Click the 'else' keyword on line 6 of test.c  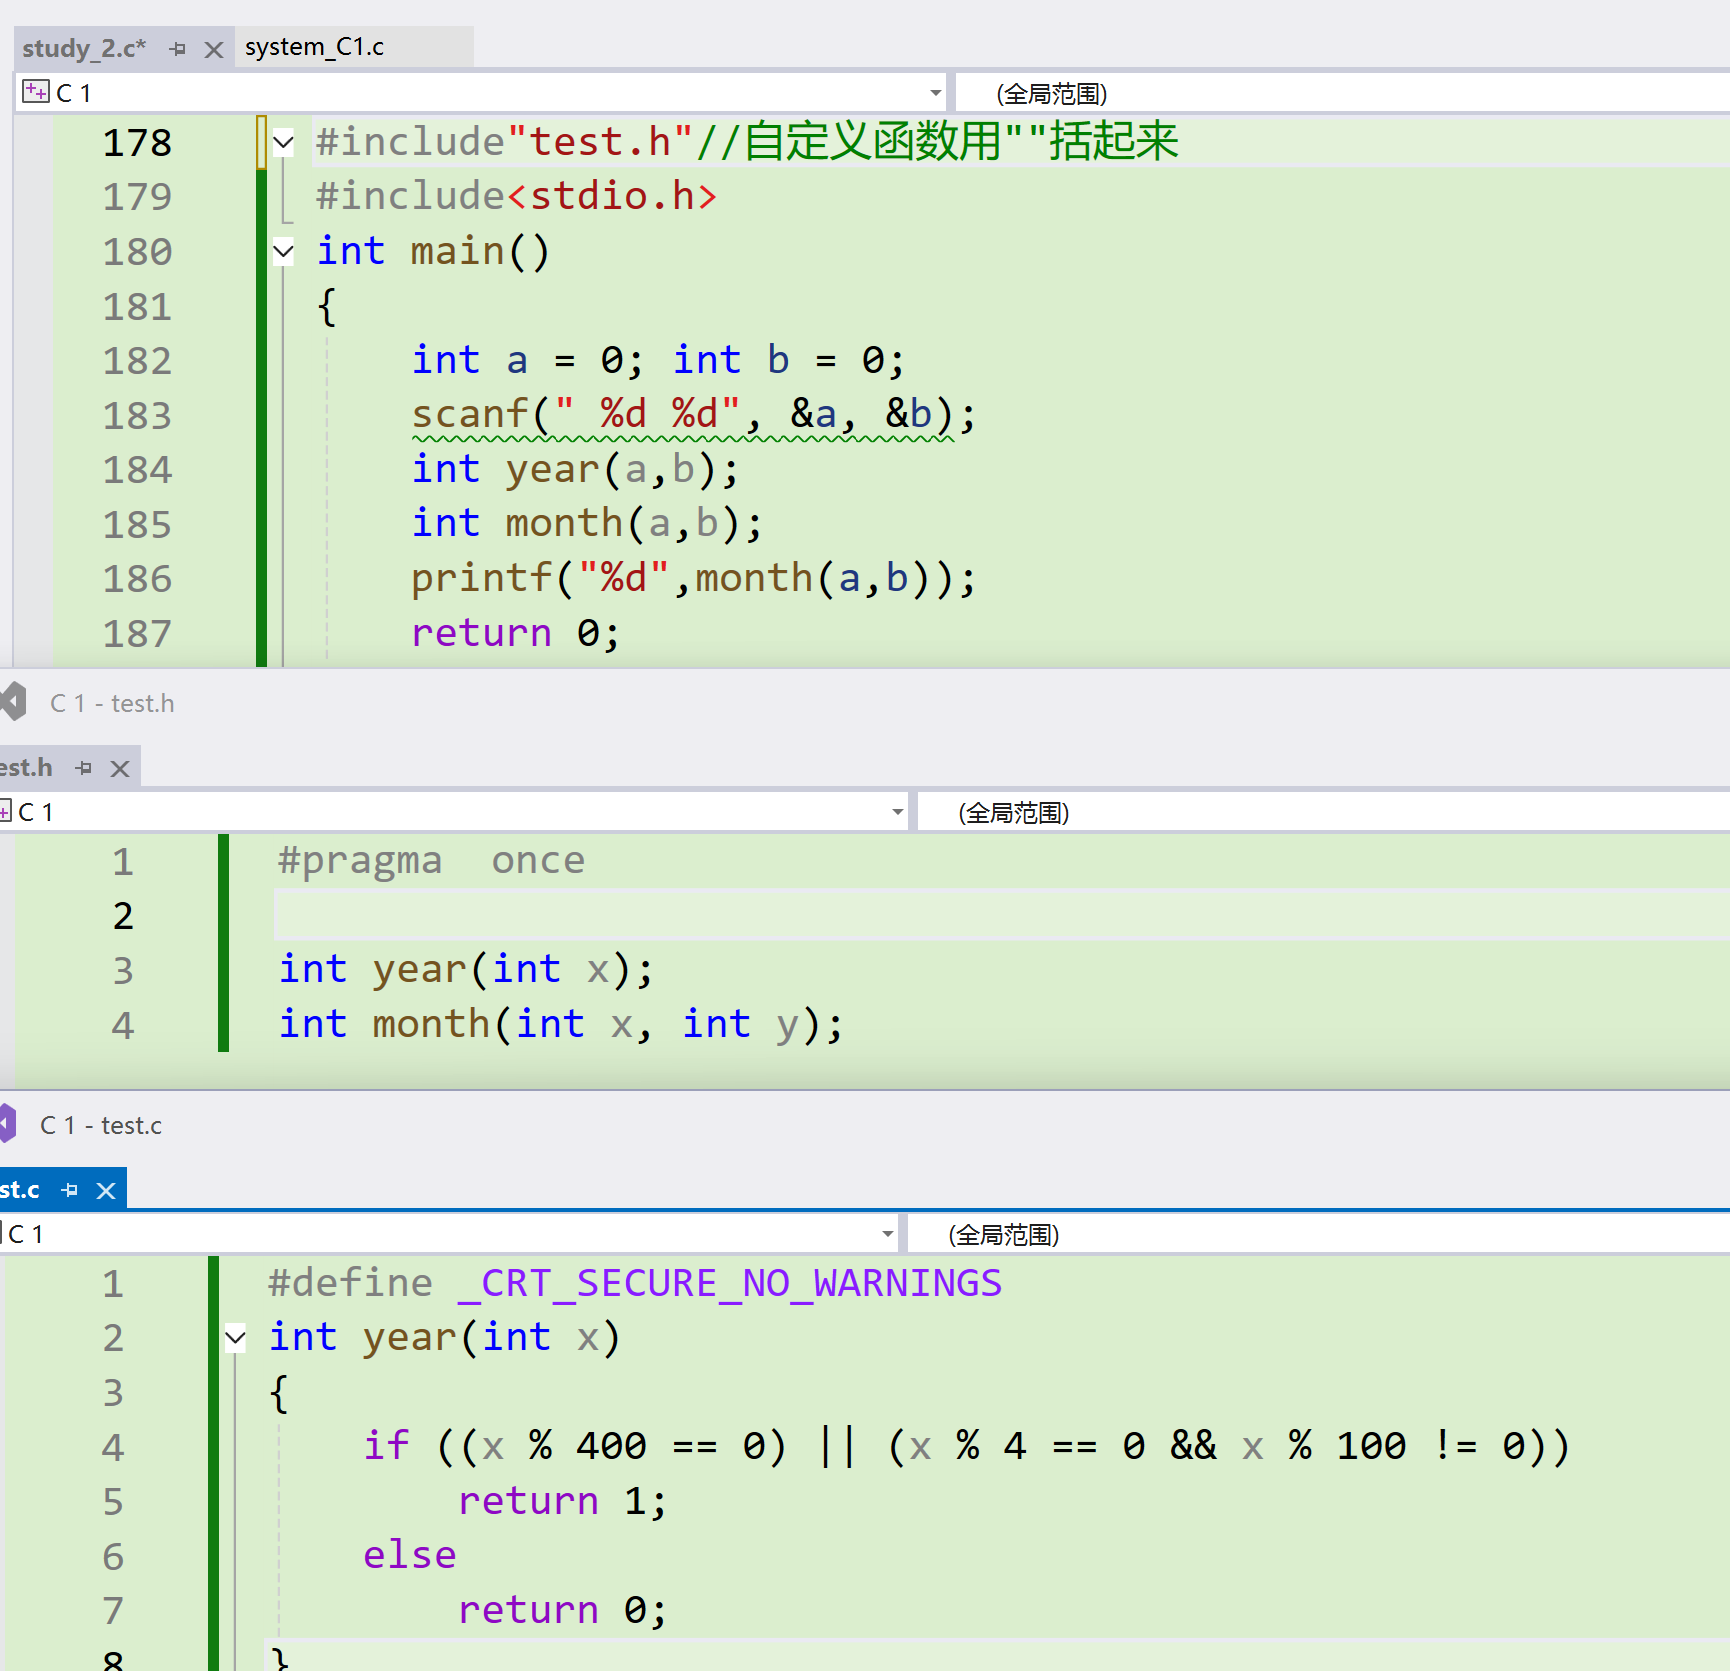point(410,1555)
